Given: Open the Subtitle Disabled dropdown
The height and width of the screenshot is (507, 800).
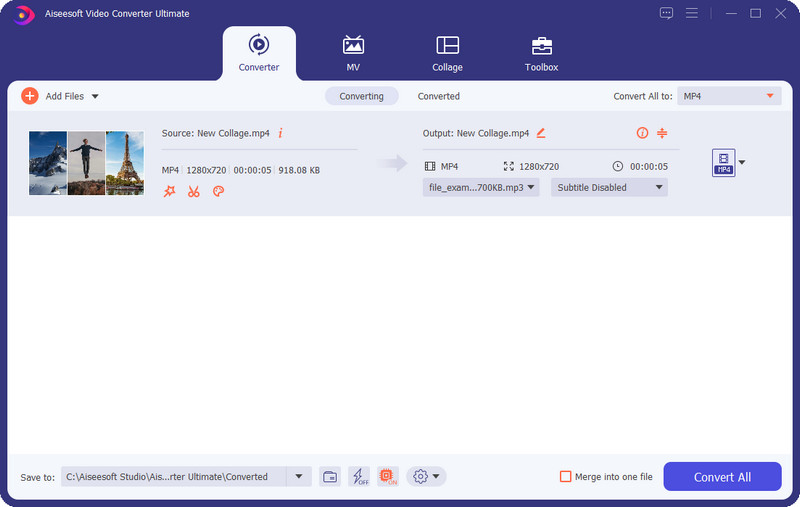Looking at the screenshot, I should coord(609,187).
